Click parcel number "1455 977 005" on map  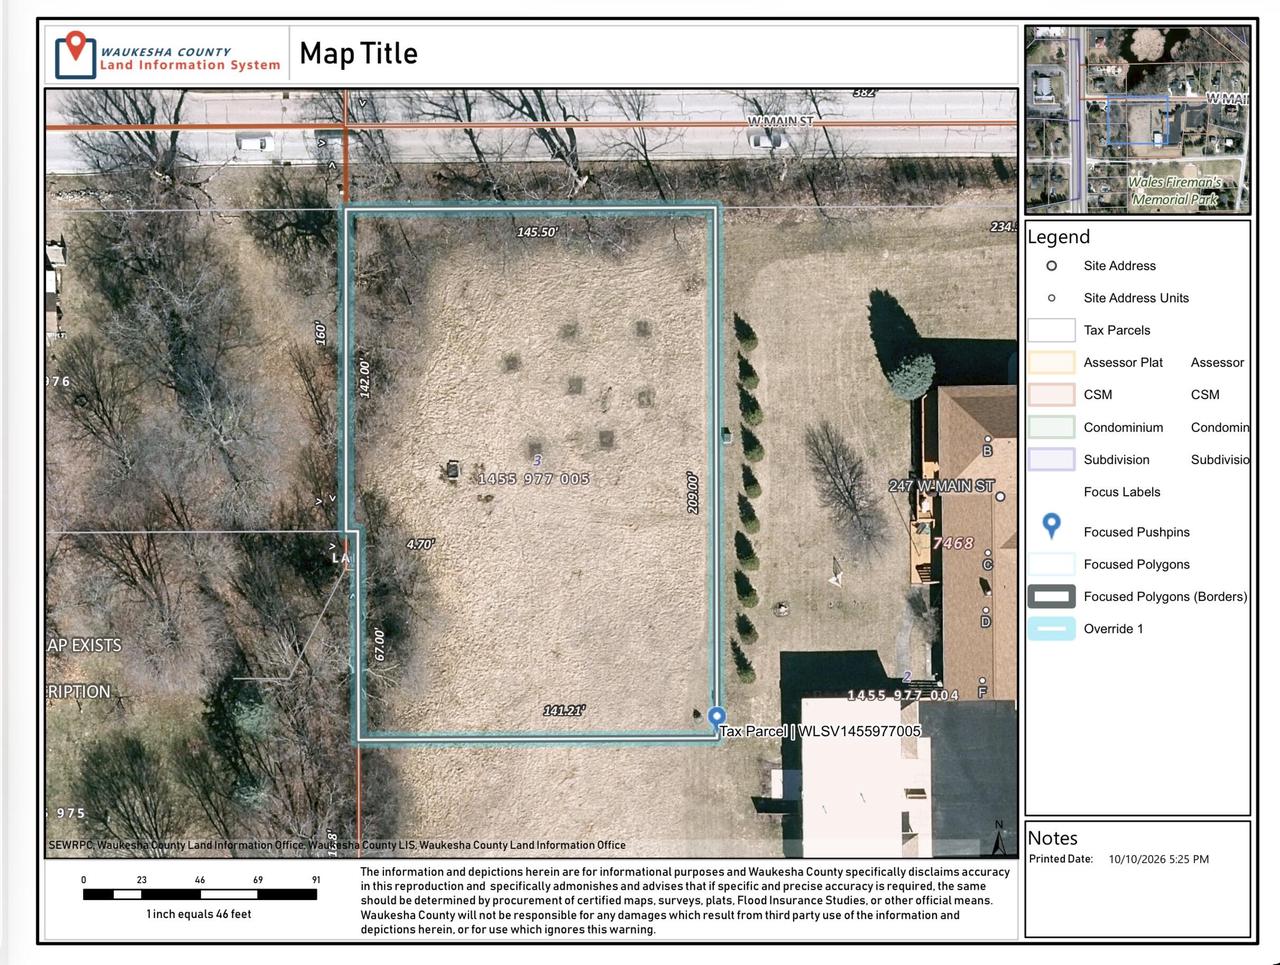pos(534,479)
